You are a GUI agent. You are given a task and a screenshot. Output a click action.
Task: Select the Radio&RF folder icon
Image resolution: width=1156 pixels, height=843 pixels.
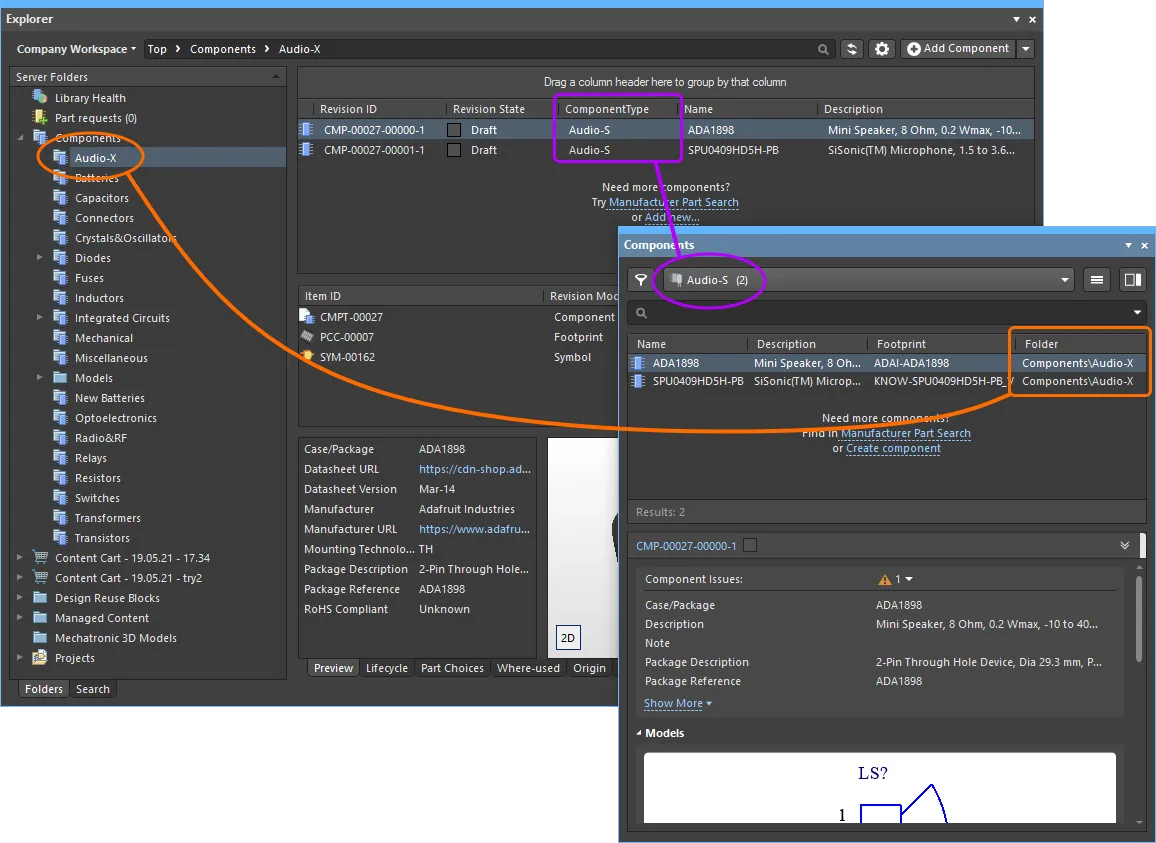tap(60, 437)
